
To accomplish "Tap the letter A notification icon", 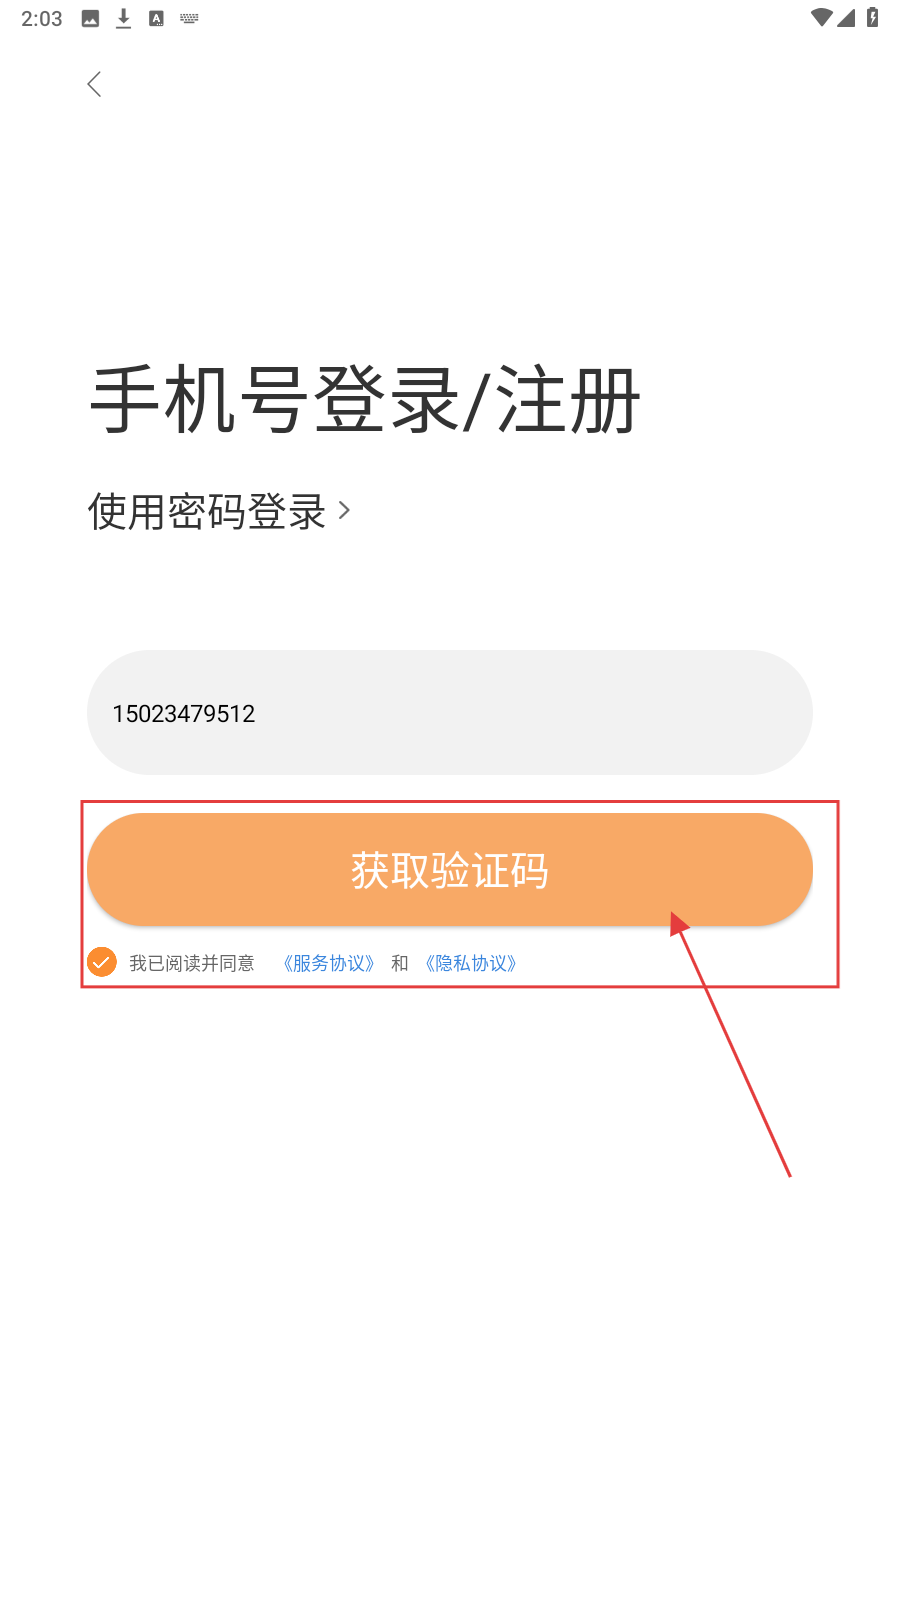I will 156,18.
